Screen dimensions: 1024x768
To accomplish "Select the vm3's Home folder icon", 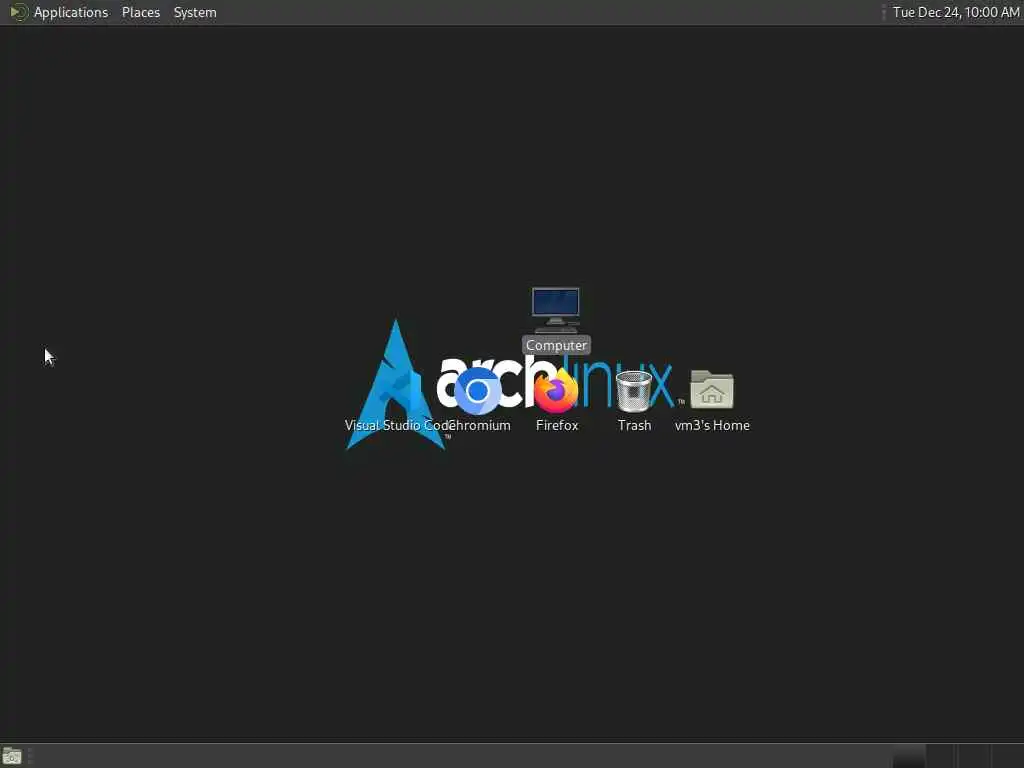I will click(712, 389).
